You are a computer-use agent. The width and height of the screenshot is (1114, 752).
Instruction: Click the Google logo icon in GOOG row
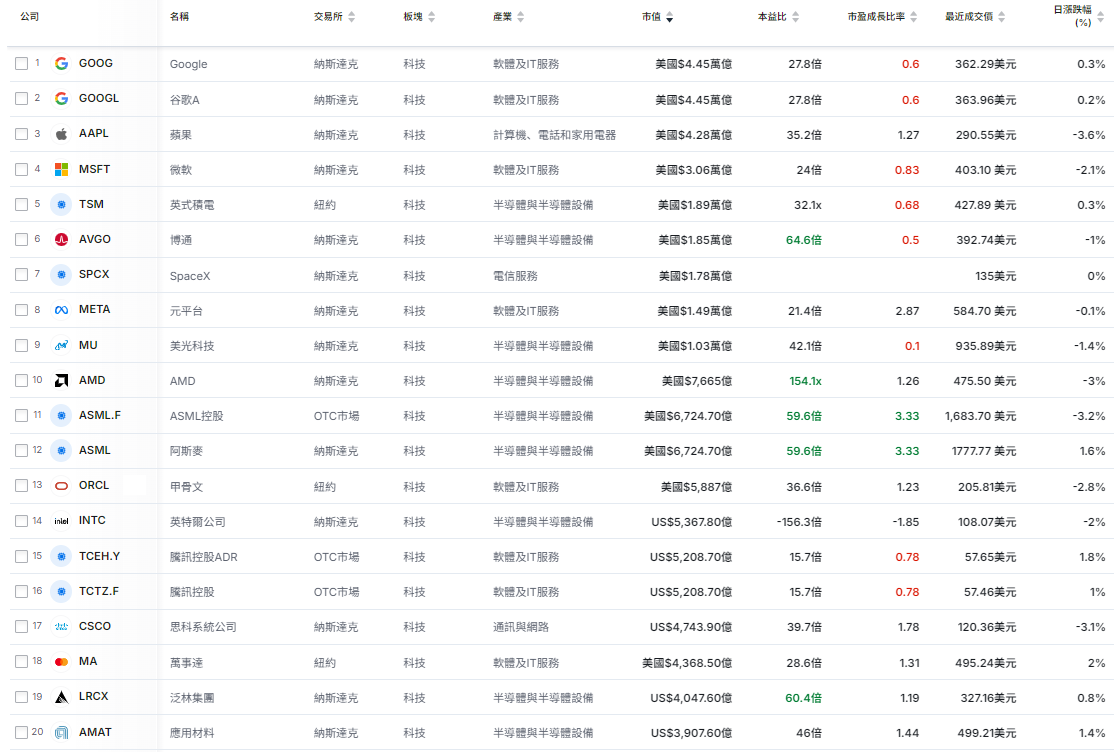[62, 63]
